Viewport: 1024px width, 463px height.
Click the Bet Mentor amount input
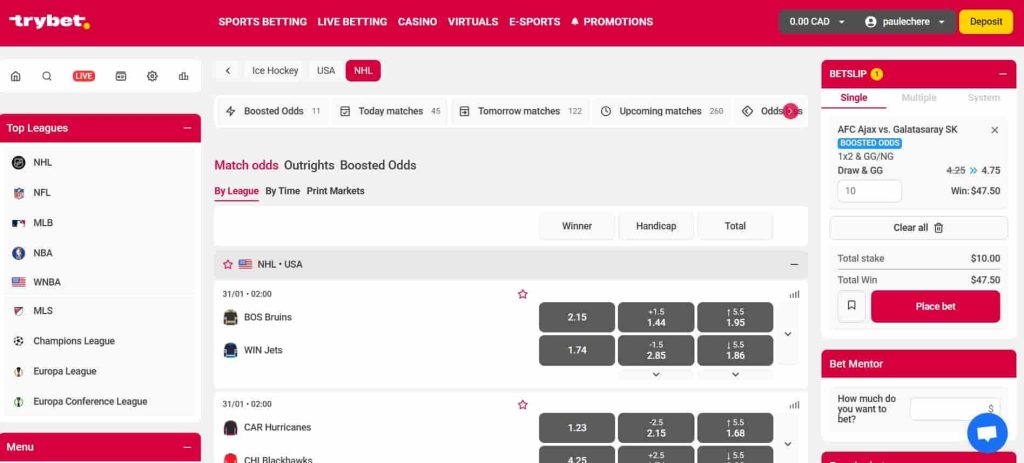[x=954, y=409]
